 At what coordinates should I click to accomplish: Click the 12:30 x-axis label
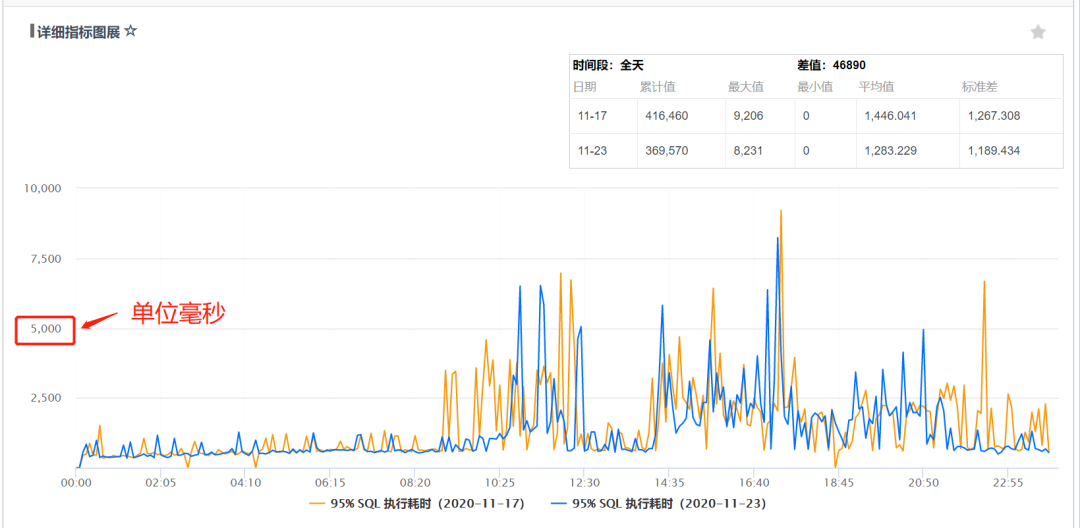584,481
